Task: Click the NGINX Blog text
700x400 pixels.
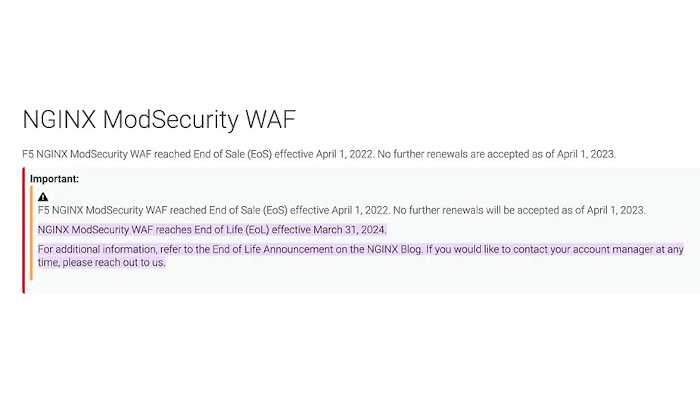Action: [394, 249]
